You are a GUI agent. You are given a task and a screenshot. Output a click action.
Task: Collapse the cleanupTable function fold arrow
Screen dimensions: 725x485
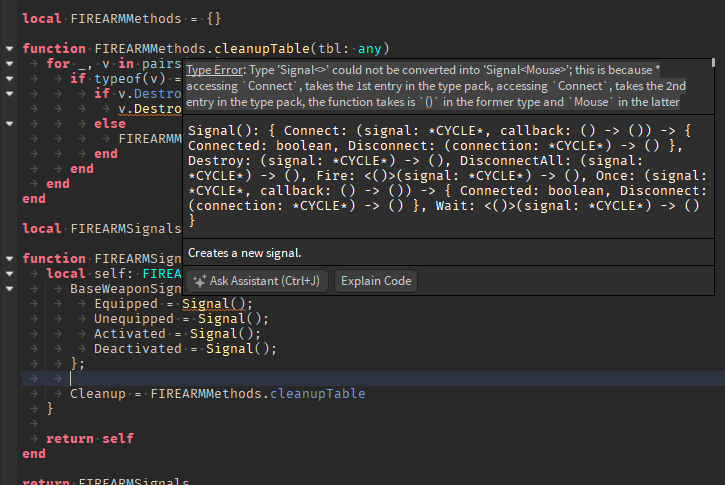pos(9,49)
